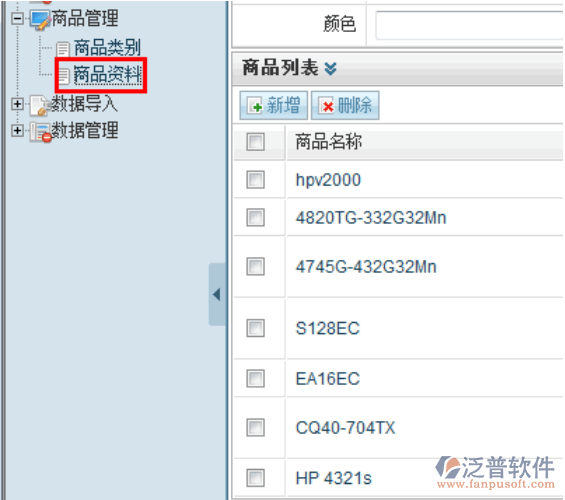Screen dimensions: 565x500
Task: Click the 数据管理 icon with red badge
Action: point(40,132)
